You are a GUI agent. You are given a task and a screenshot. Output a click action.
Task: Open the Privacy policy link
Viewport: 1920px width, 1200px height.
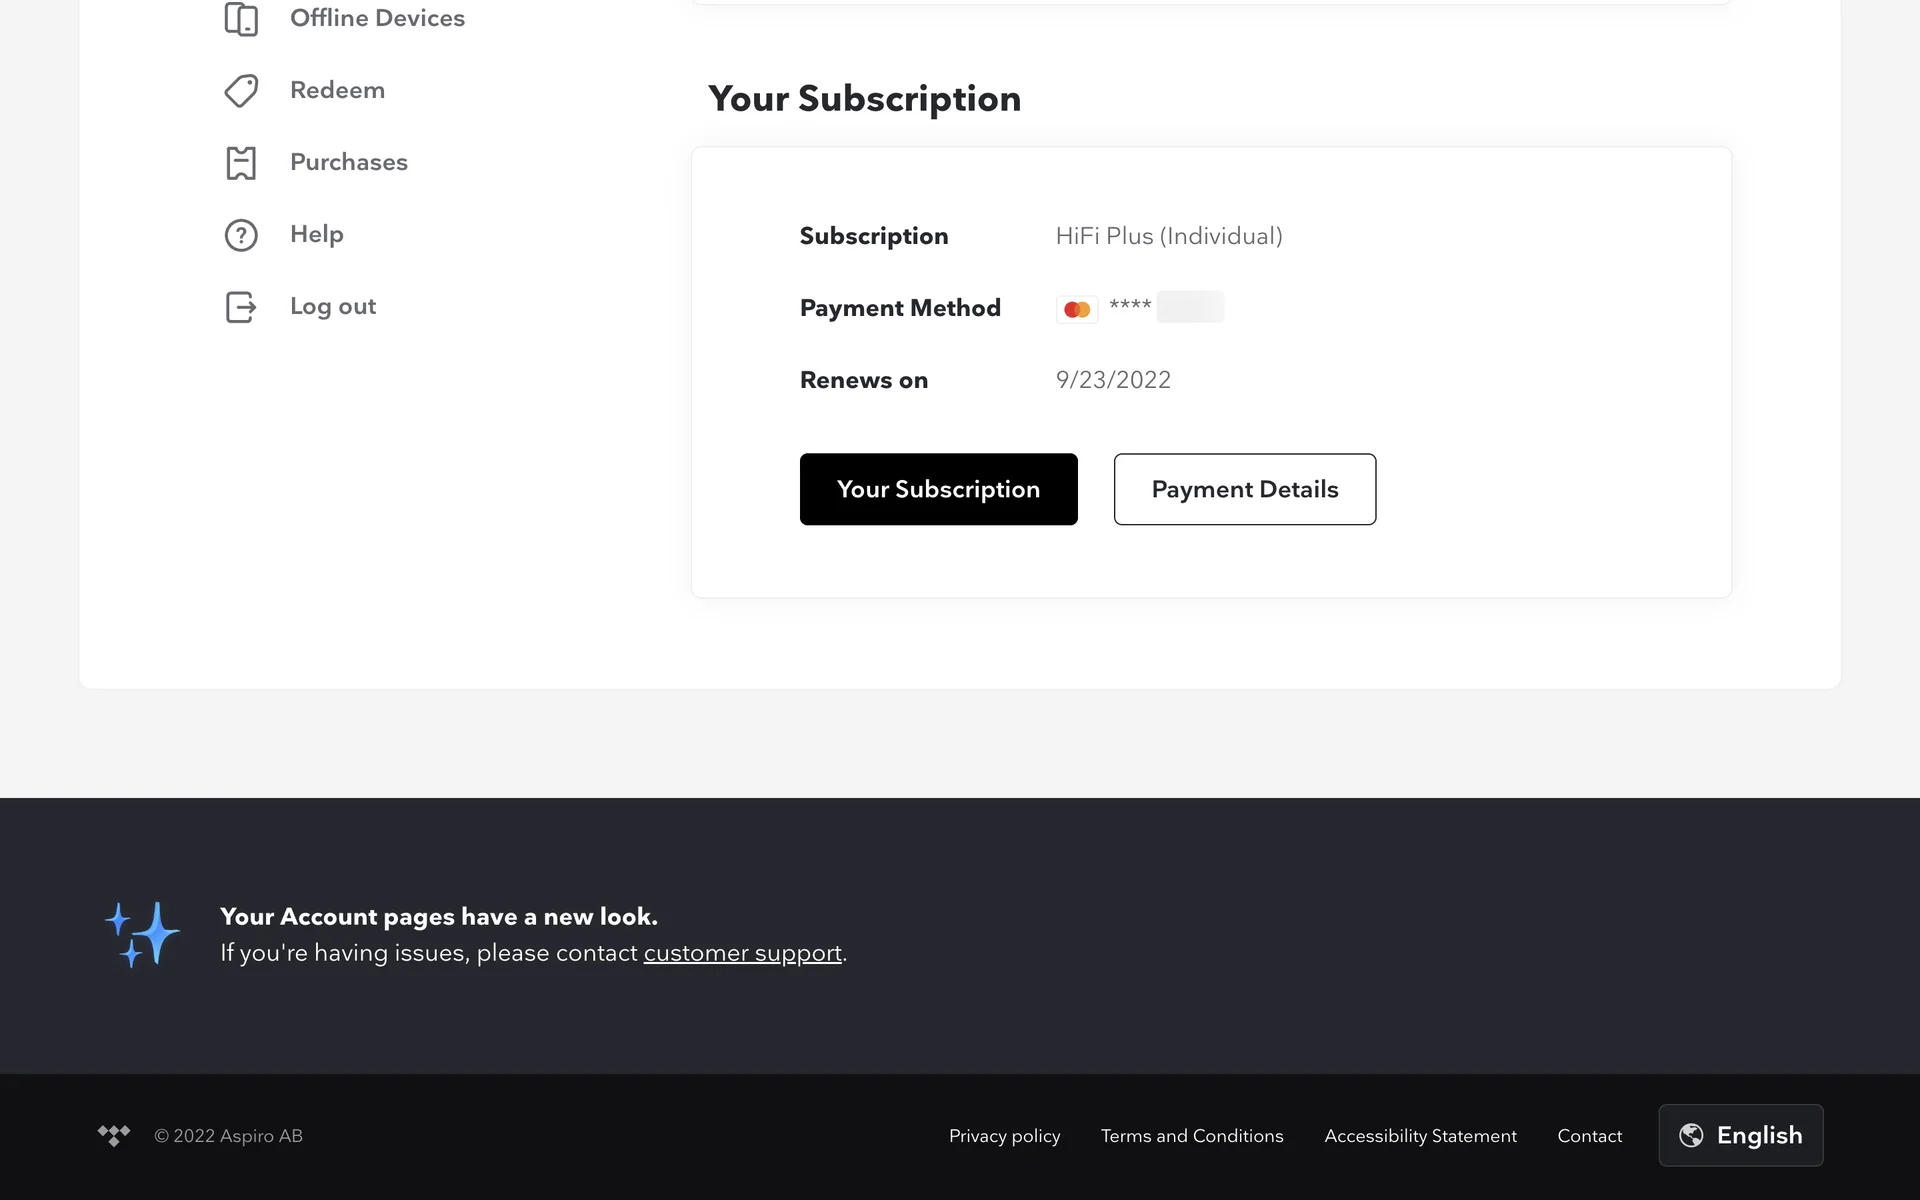click(1004, 1136)
